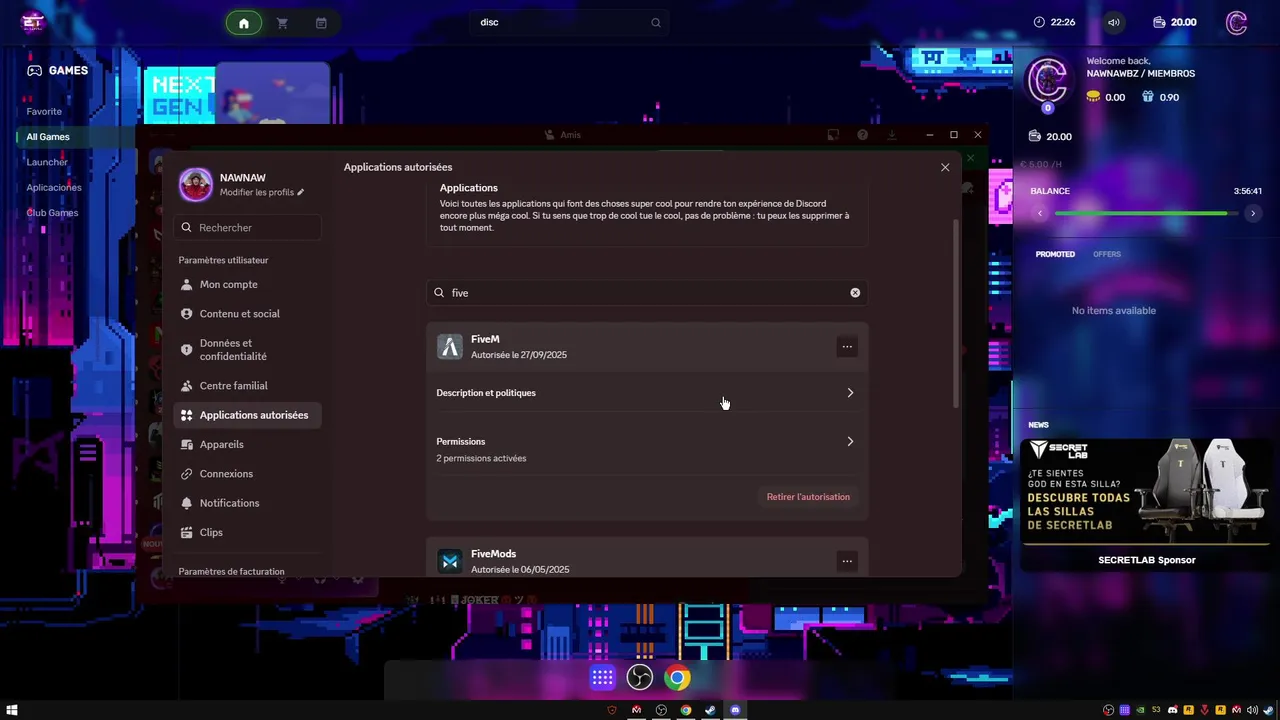This screenshot has height=720, width=1280.
Task: Open the Discord help question-mark icon
Action: pos(863,135)
